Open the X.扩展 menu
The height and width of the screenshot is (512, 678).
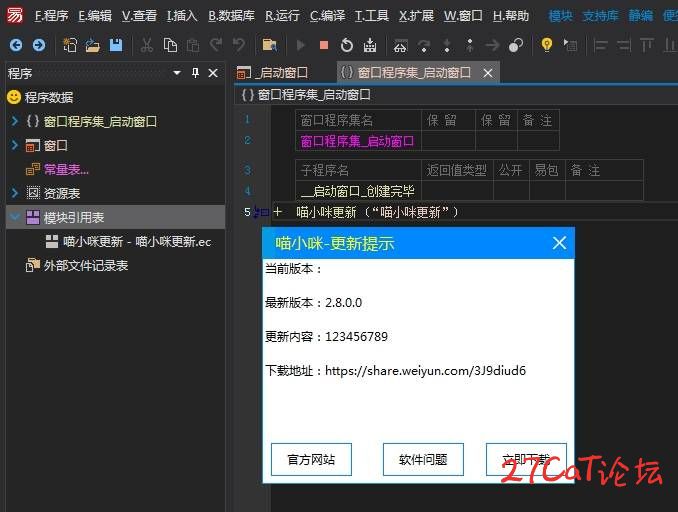tap(416, 16)
